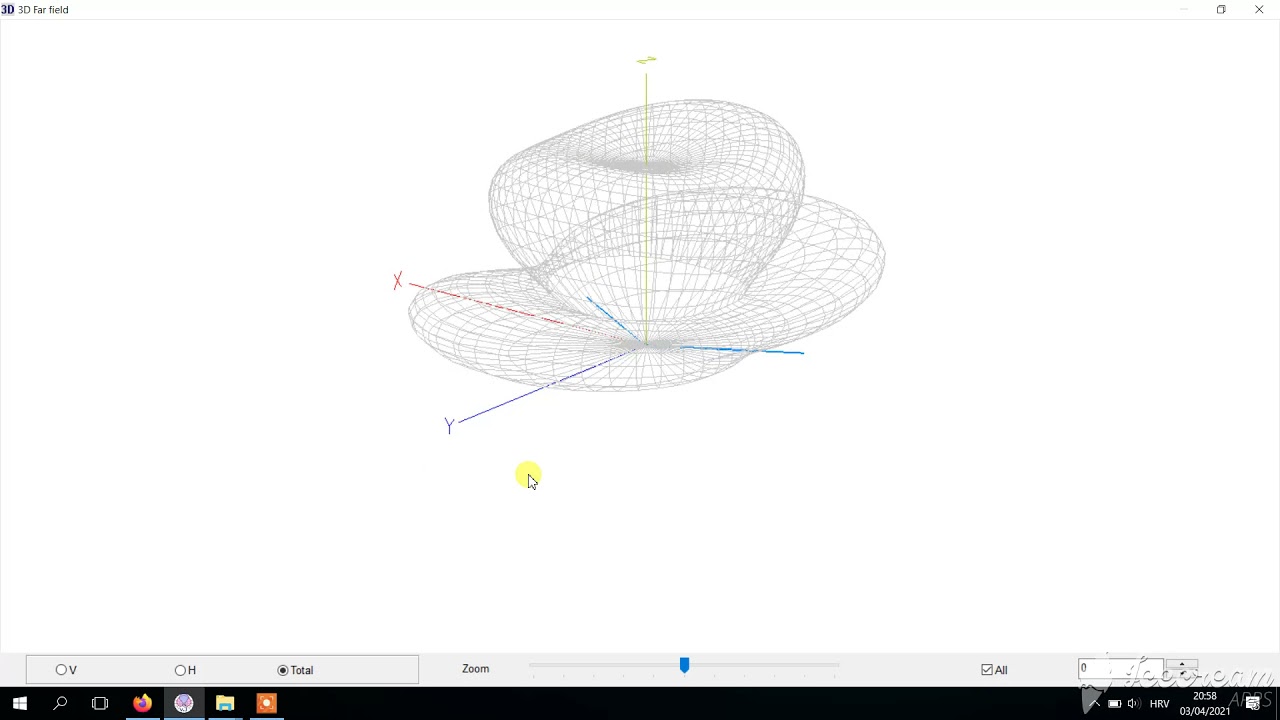Maximize the 3D Far field window
This screenshot has width=1280, height=720.
click(x=1221, y=10)
